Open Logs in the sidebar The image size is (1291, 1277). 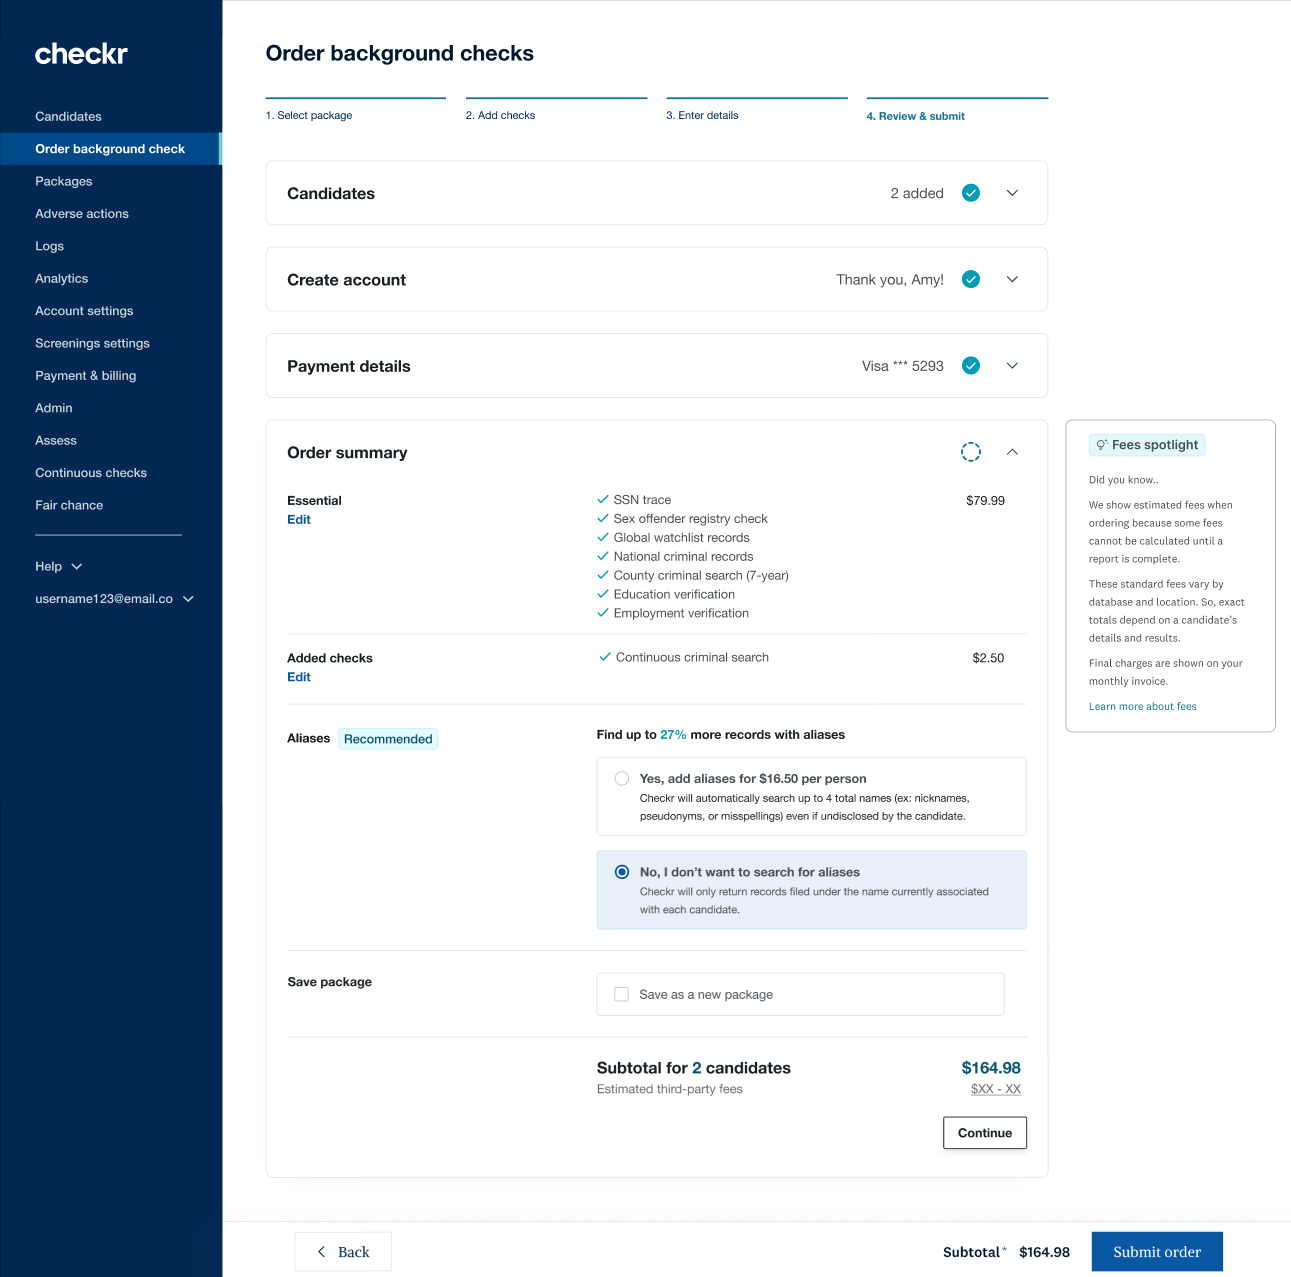pos(49,246)
